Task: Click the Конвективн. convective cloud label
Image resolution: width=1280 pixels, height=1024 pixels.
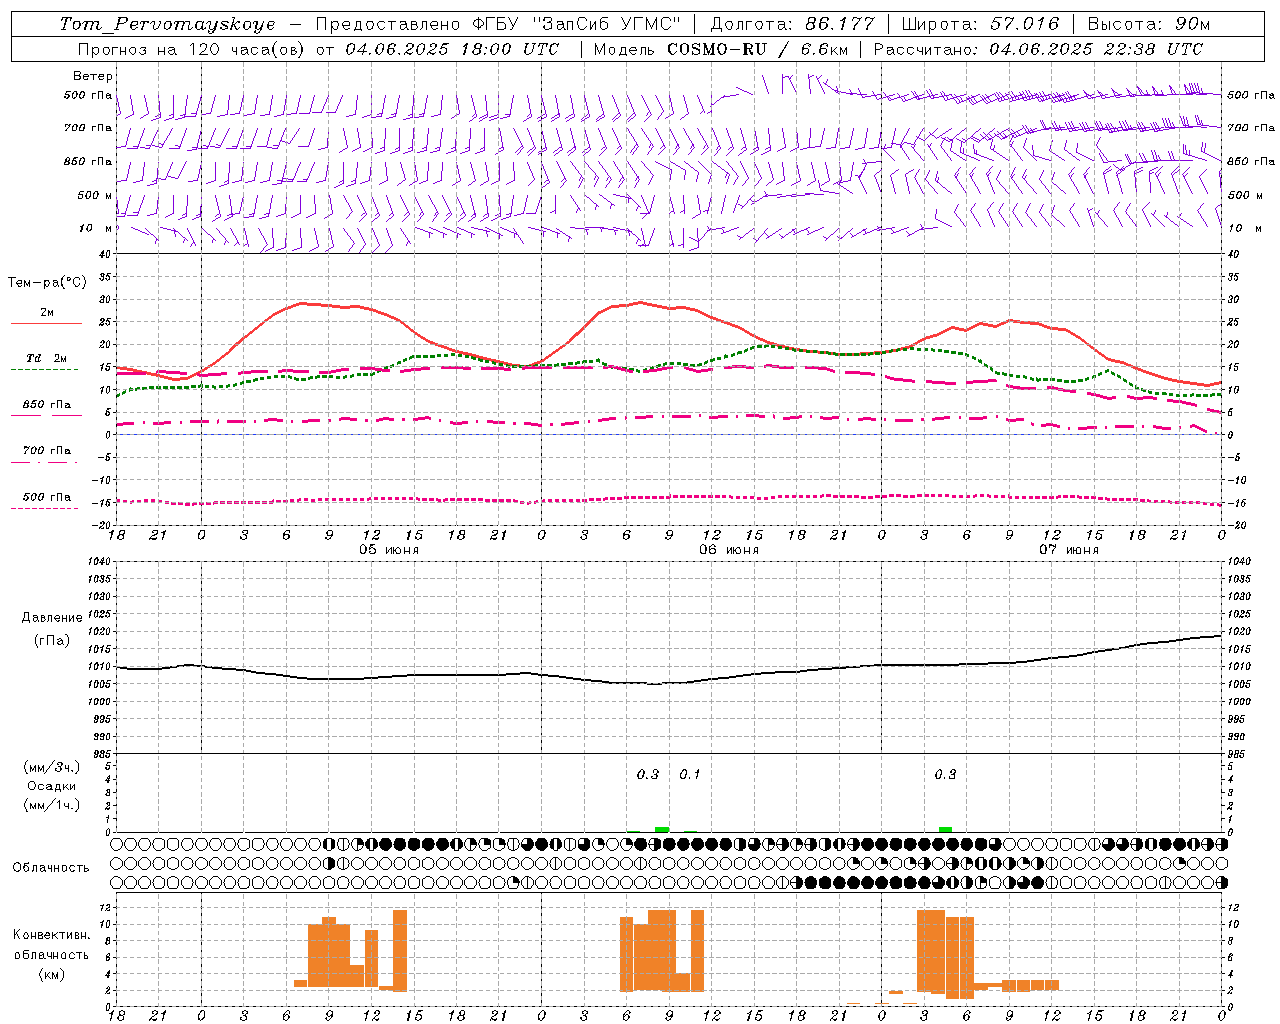Action: [x=52, y=935]
